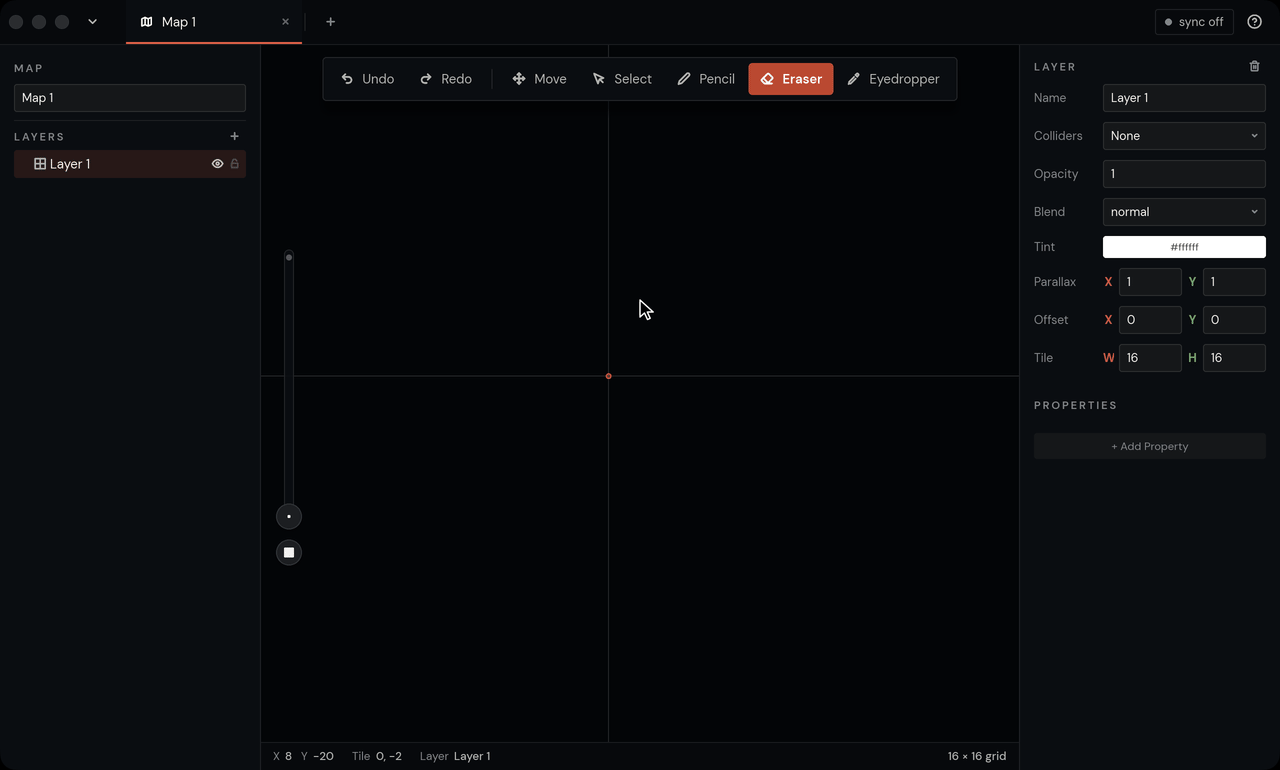This screenshot has width=1280, height=770.
Task: Close the Map 1 tab
Action: (x=286, y=22)
